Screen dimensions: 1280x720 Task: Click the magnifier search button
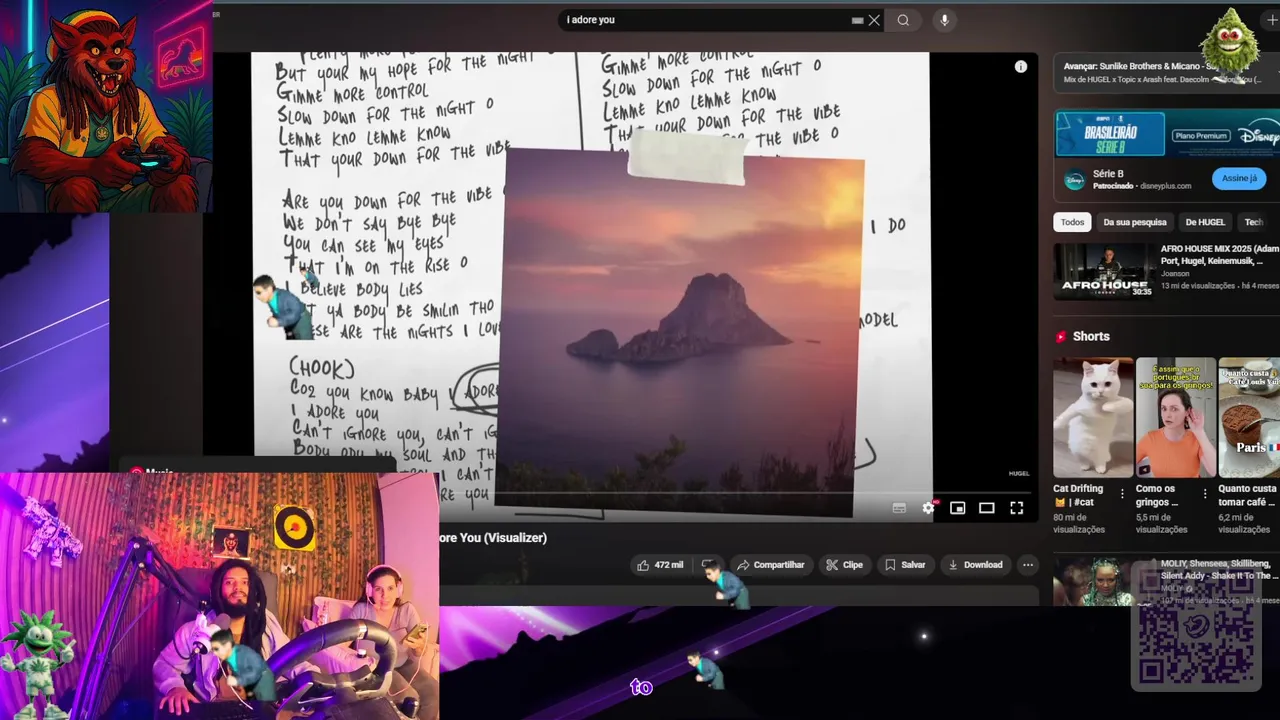[903, 20]
